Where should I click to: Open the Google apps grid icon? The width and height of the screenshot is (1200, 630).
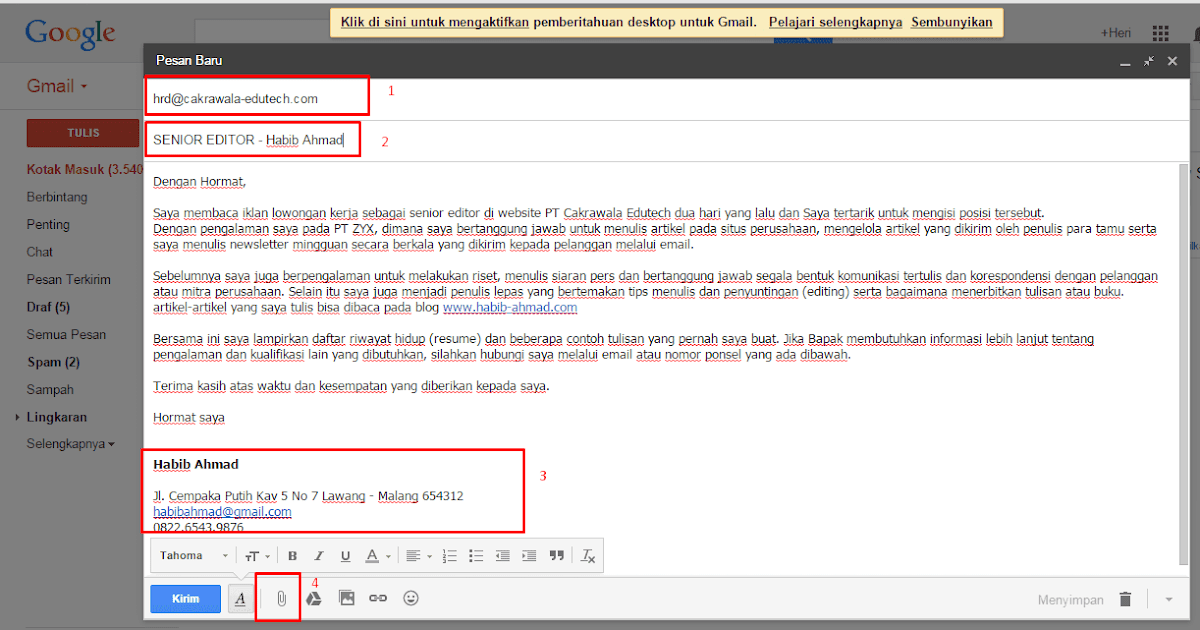click(1160, 32)
